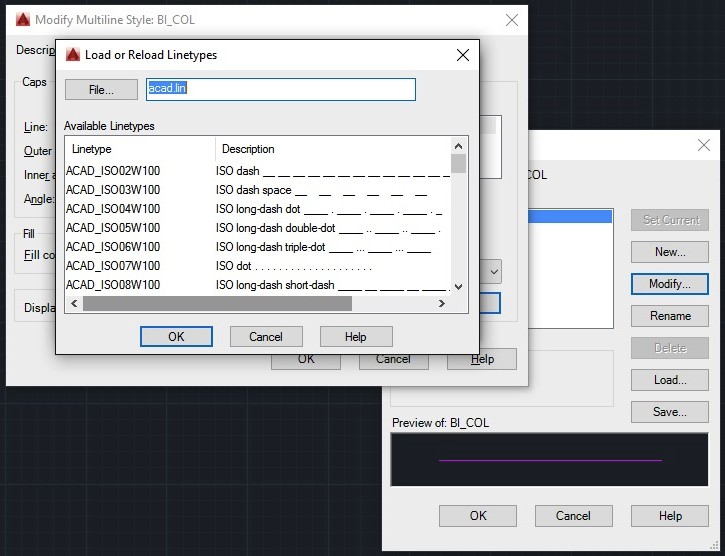Image resolution: width=725 pixels, height=556 pixels.
Task: Select linetype ACAD_ISO04W100
Action: coord(113,209)
